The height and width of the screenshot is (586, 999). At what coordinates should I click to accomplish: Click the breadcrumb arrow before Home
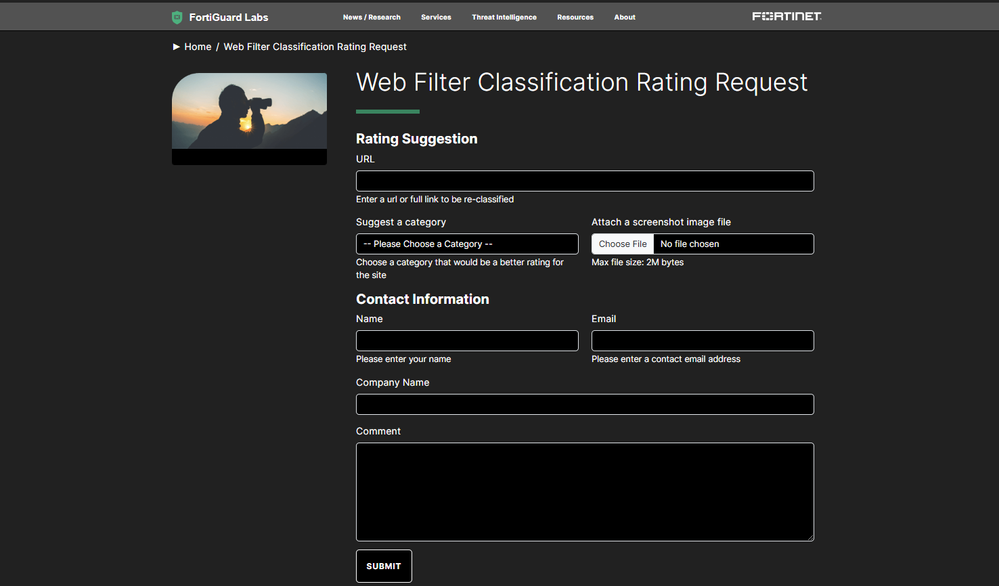pos(177,47)
